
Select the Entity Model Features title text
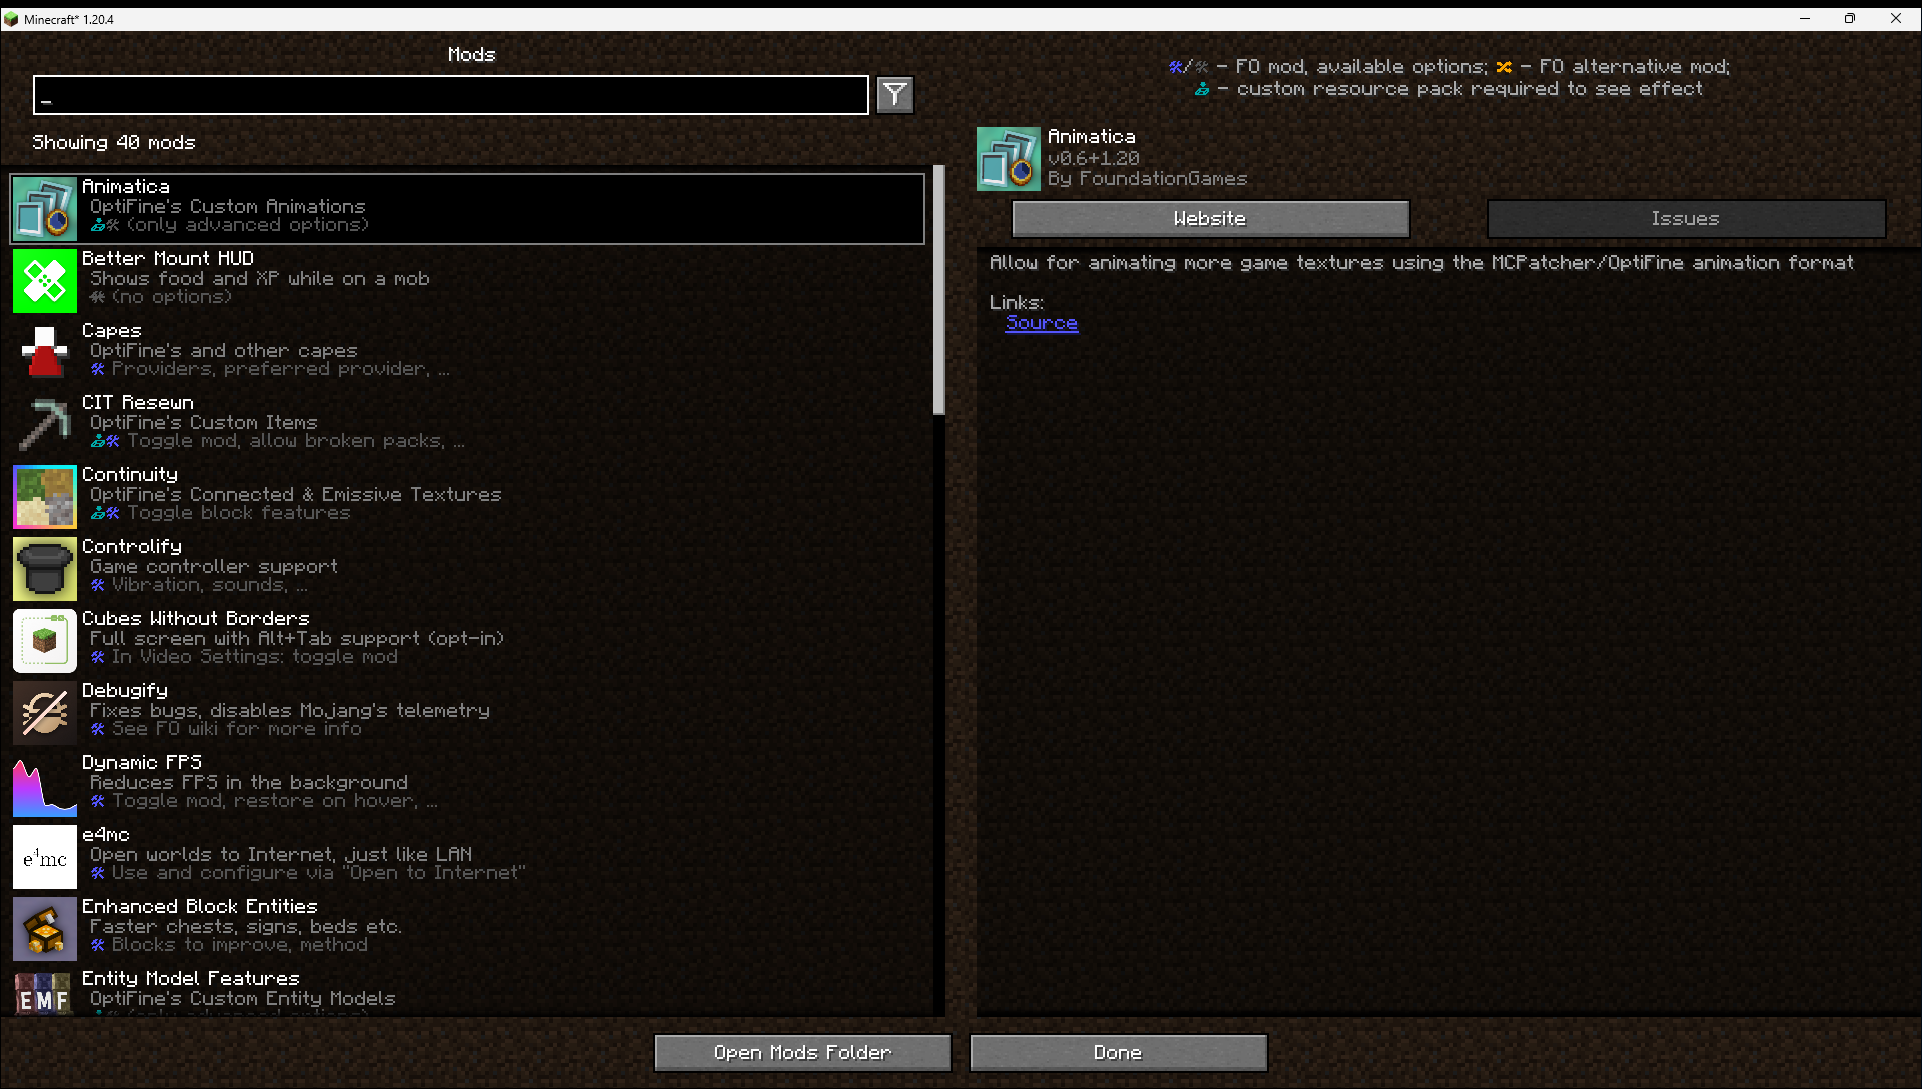point(191,979)
